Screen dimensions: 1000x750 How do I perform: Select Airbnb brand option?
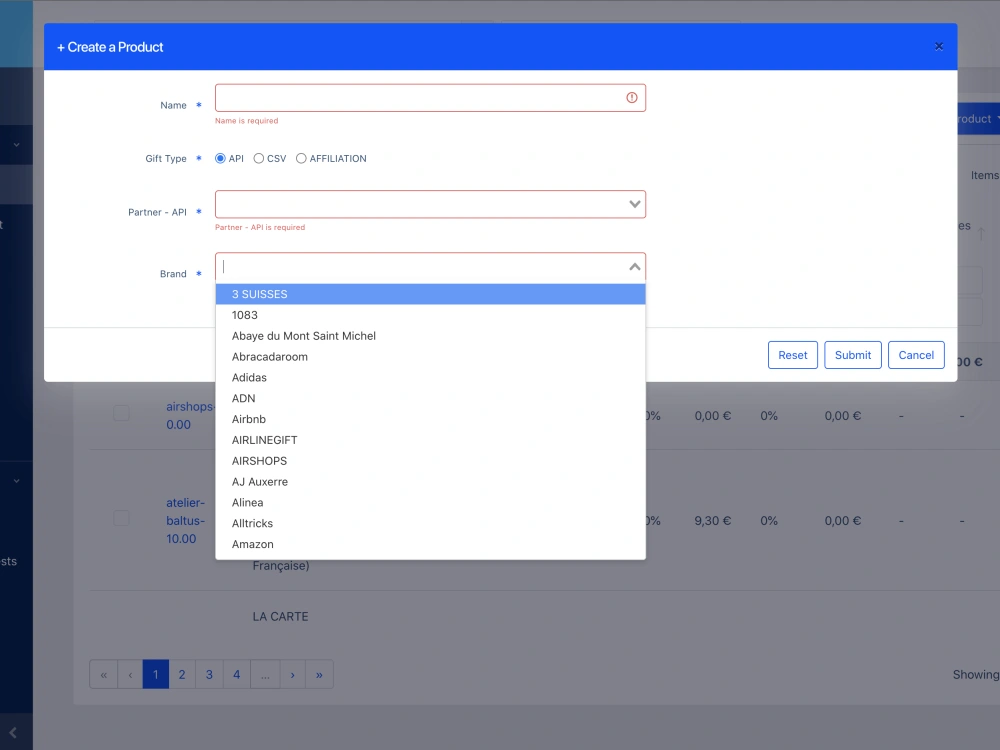tap(430, 419)
